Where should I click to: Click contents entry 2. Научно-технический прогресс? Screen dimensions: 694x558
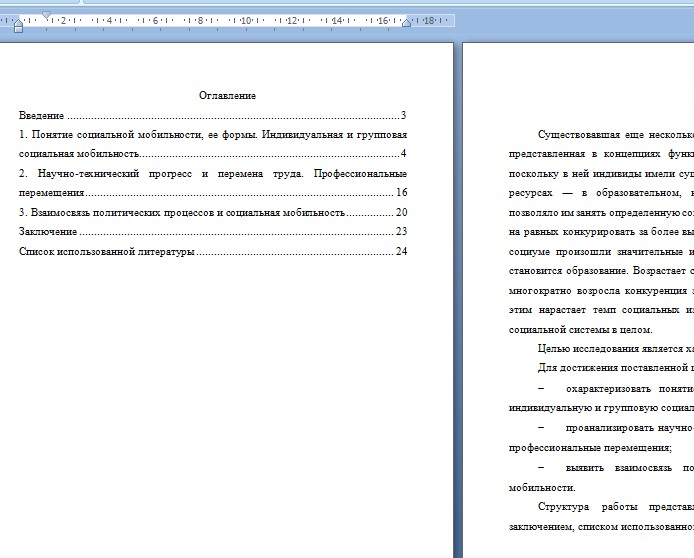point(212,183)
